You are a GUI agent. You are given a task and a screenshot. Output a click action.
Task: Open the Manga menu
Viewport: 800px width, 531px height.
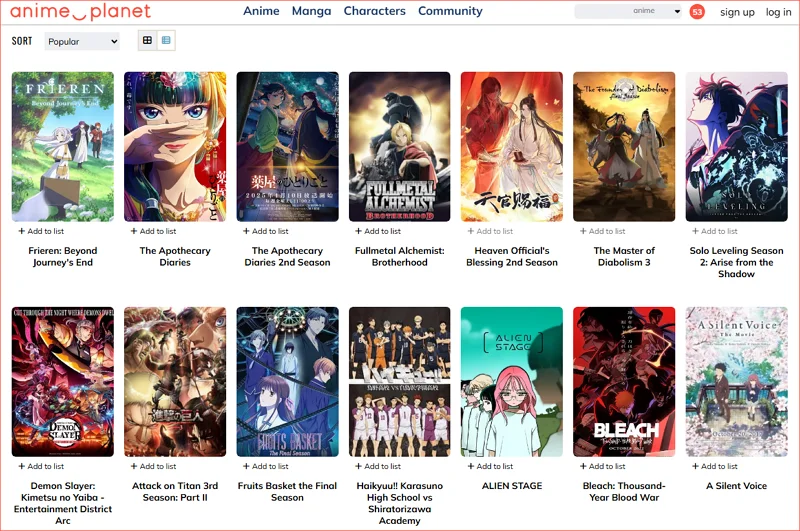(x=311, y=11)
